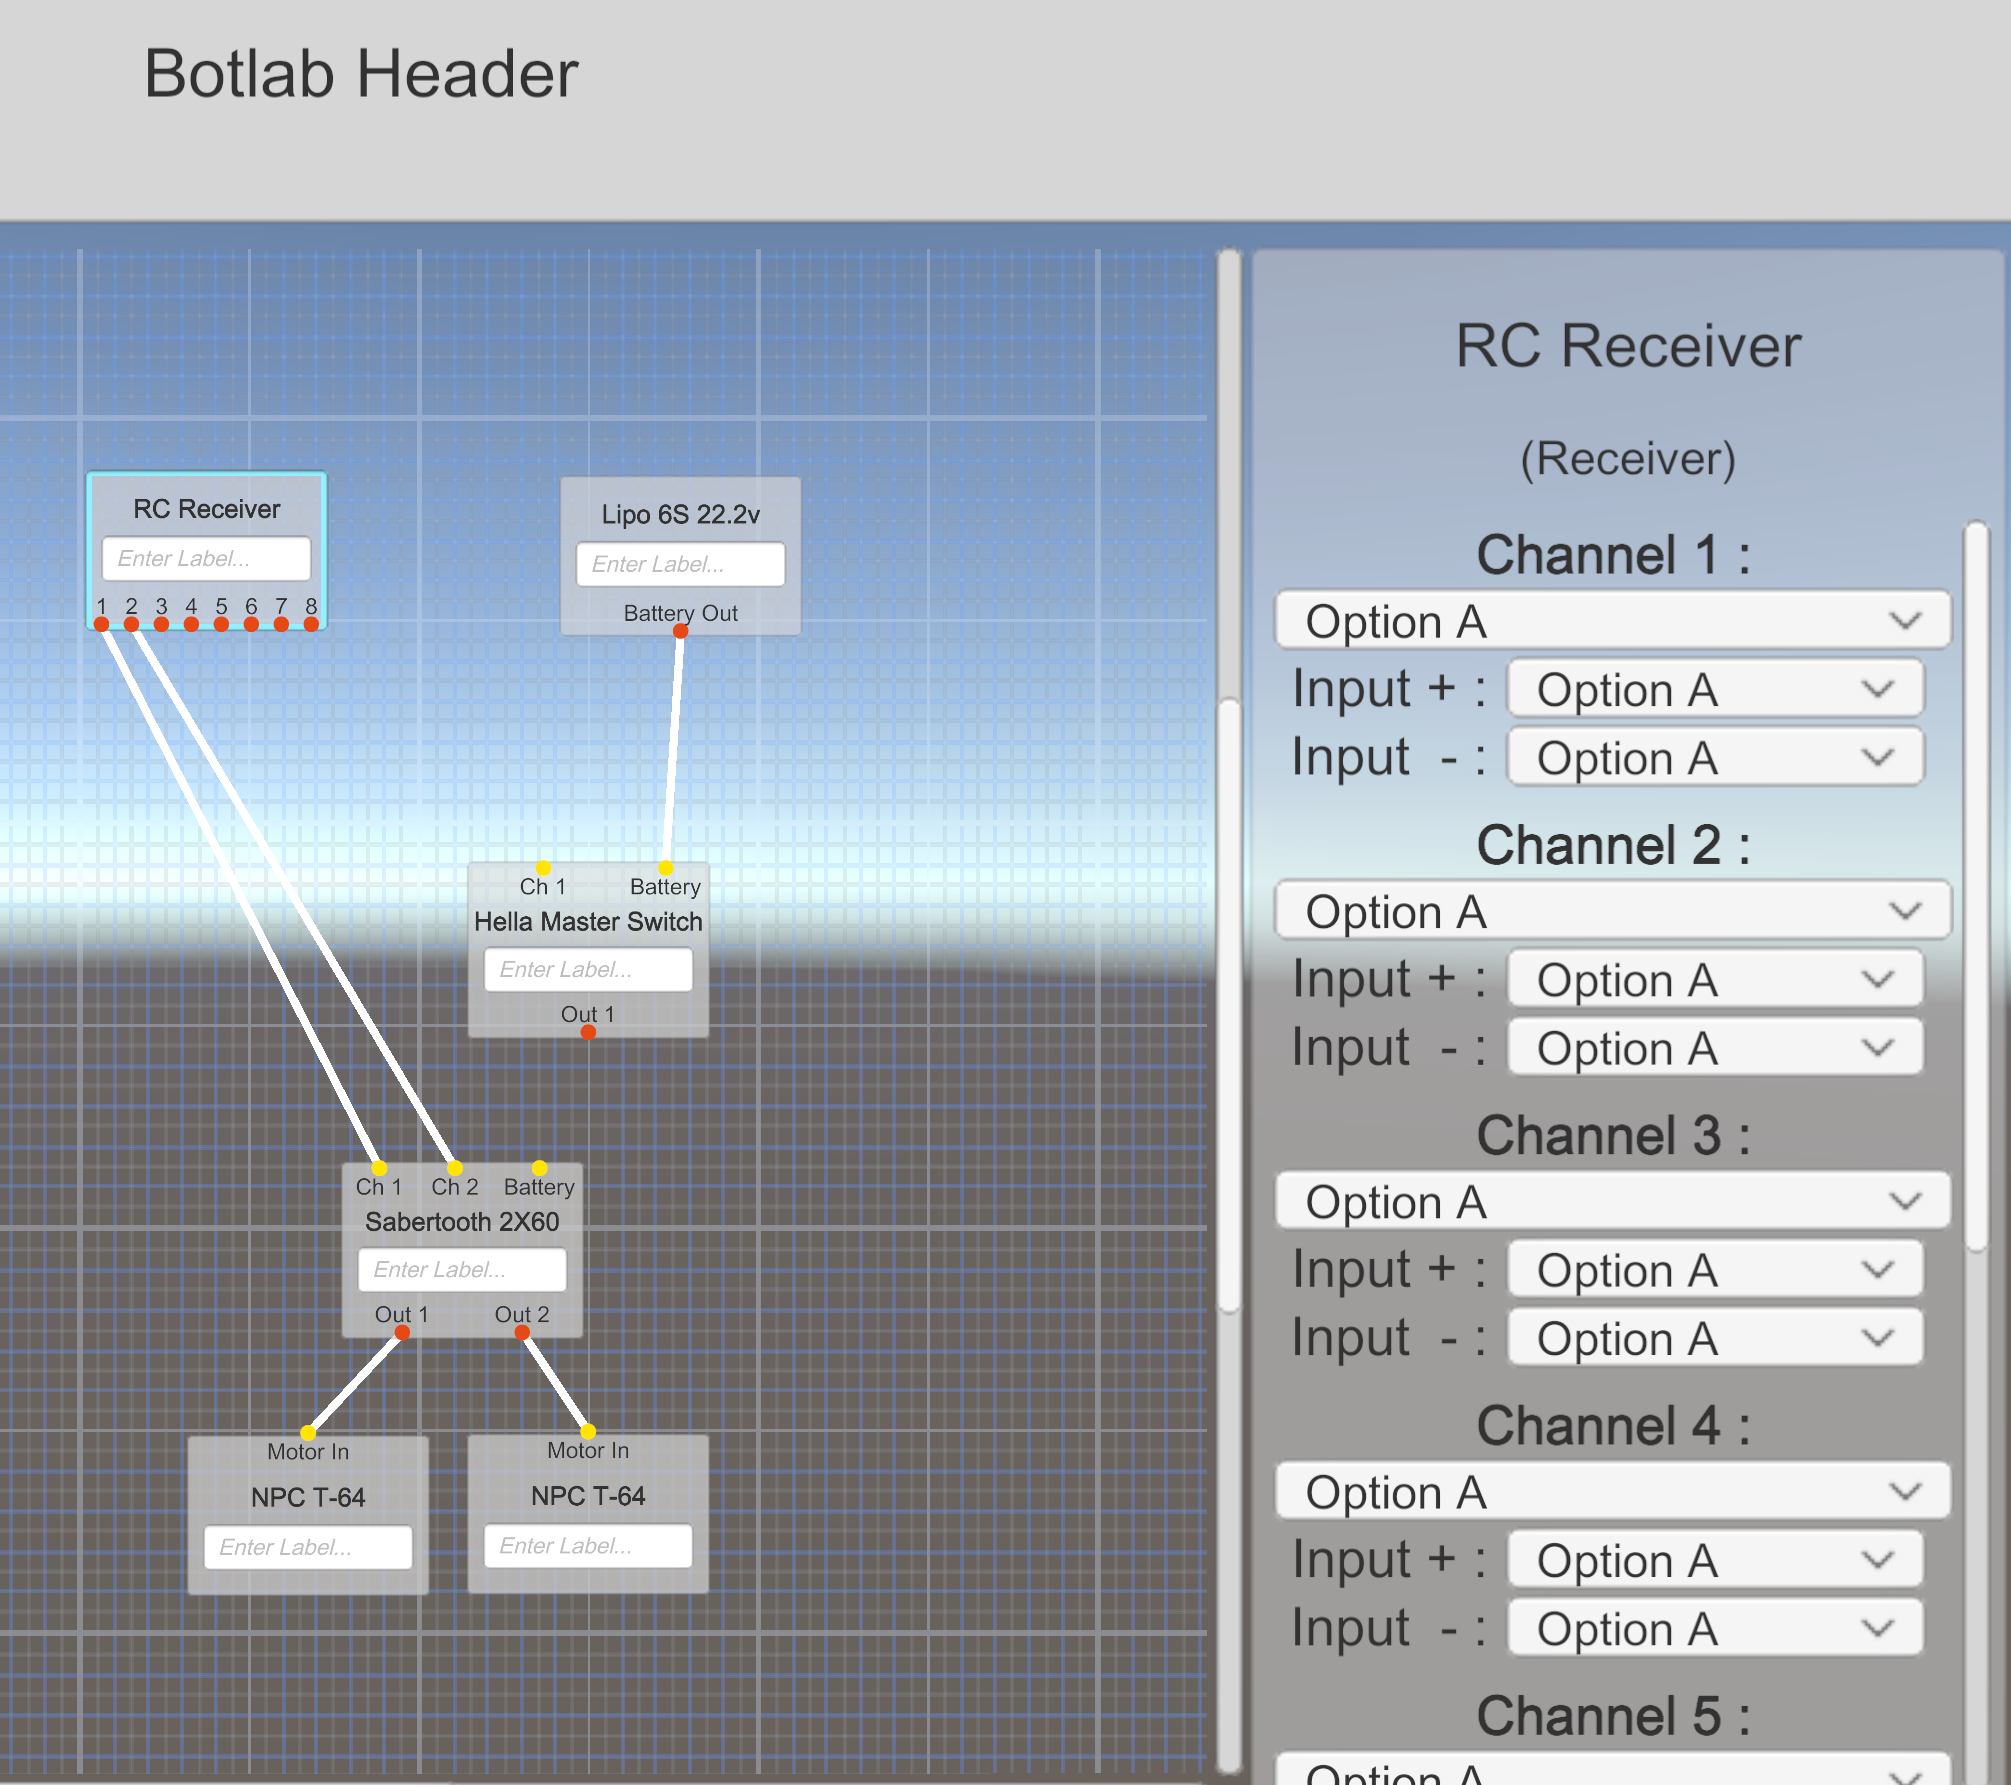The height and width of the screenshot is (1785, 2011).
Task: Click RC Receiver pin 8 connector dot
Action: (x=311, y=624)
